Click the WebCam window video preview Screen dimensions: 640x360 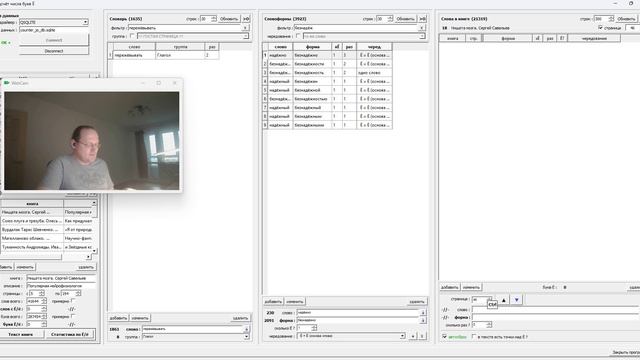pyautogui.click(x=91, y=141)
